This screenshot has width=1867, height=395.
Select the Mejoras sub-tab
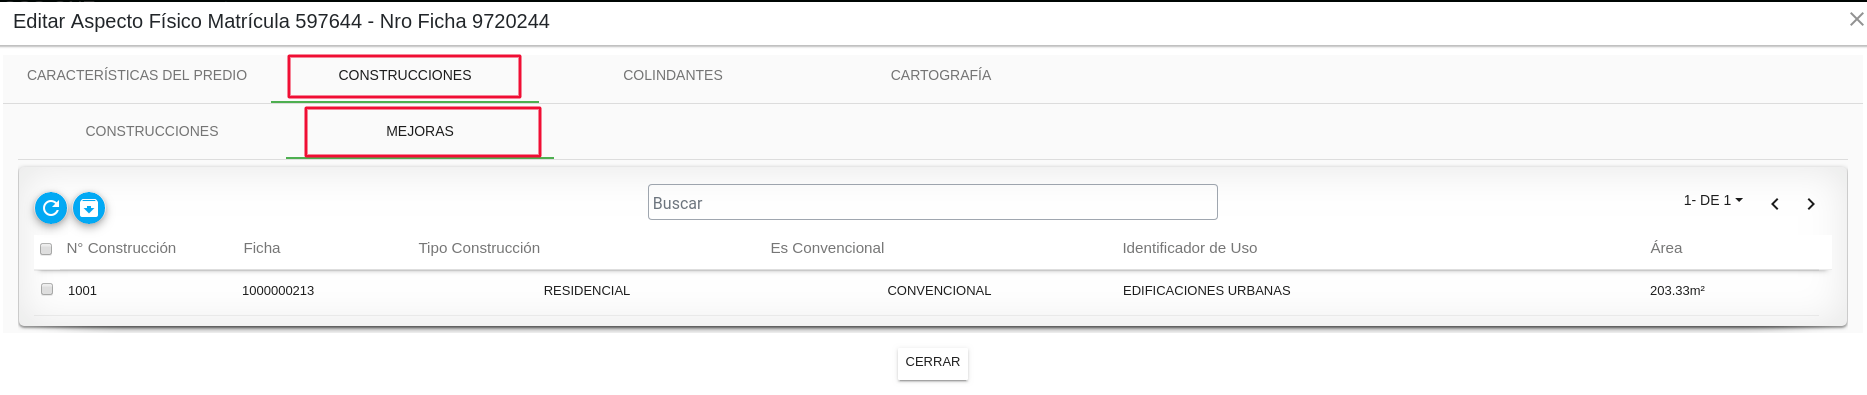pos(420,131)
